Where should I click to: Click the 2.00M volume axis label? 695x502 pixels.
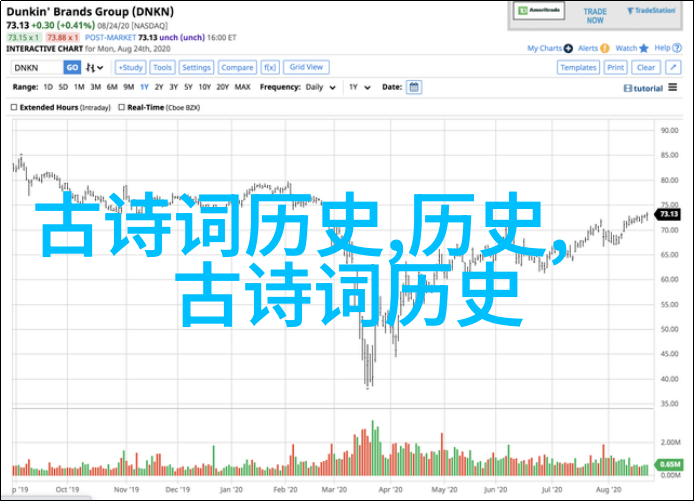coord(670,442)
